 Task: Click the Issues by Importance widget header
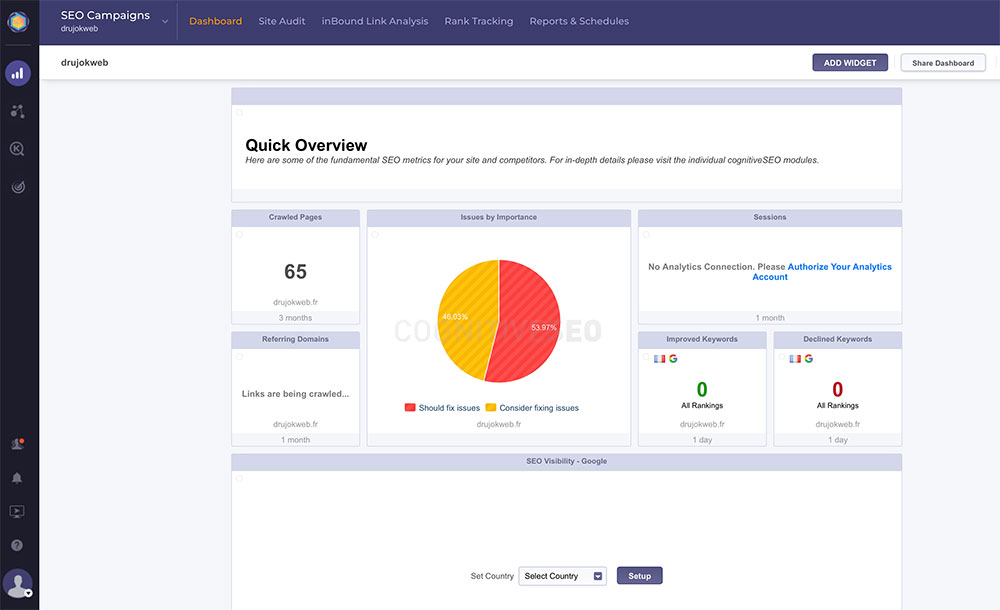coord(499,218)
